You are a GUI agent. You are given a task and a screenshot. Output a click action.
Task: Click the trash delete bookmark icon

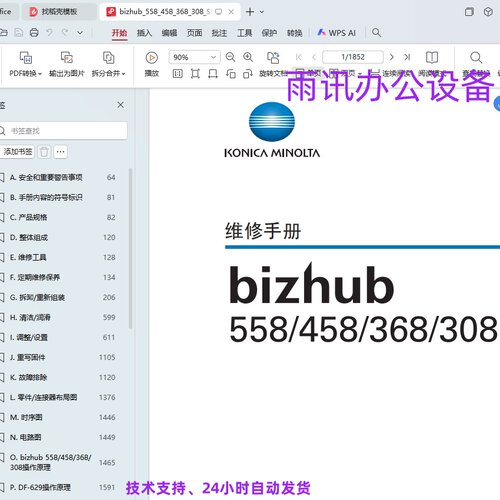[44, 152]
